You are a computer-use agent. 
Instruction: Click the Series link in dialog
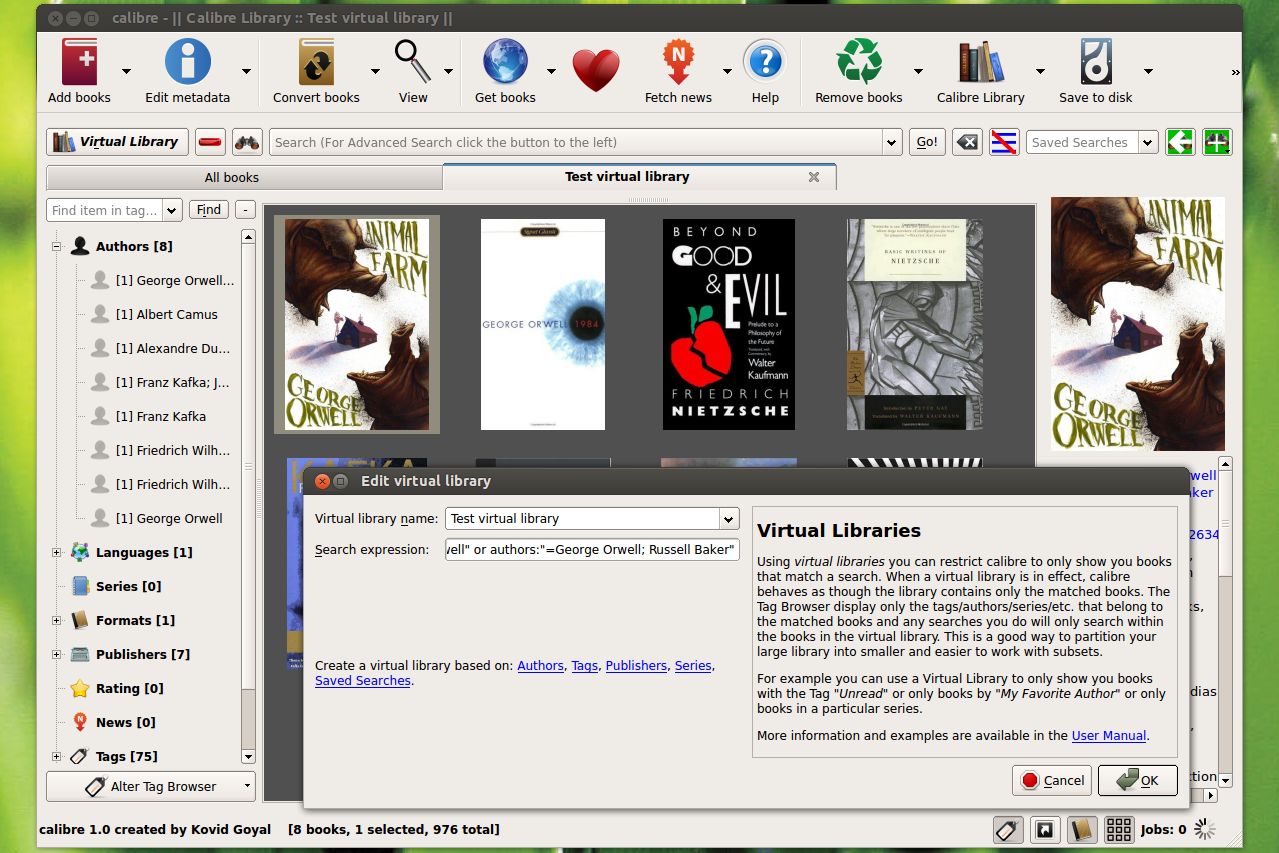[x=693, y=665]
